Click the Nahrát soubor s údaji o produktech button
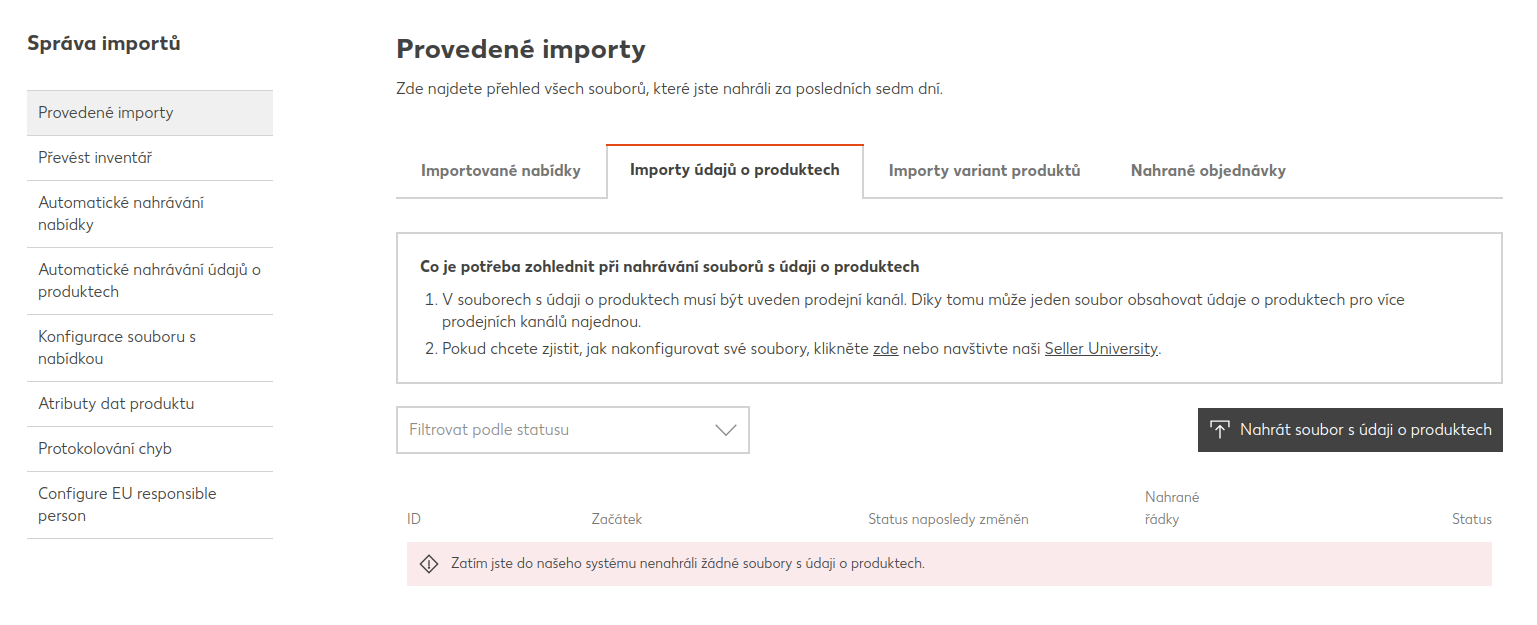 click(x=1350, y=430)
